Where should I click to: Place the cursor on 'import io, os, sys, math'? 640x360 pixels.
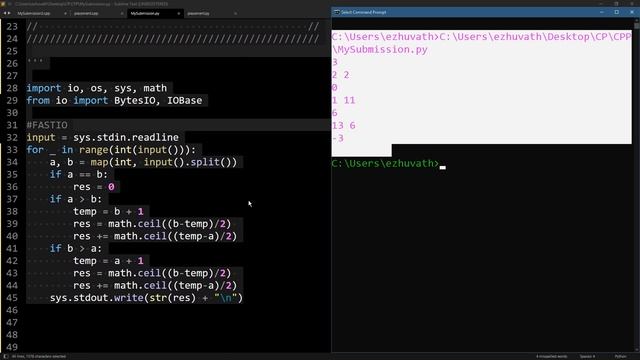click(x=97, y=88)
